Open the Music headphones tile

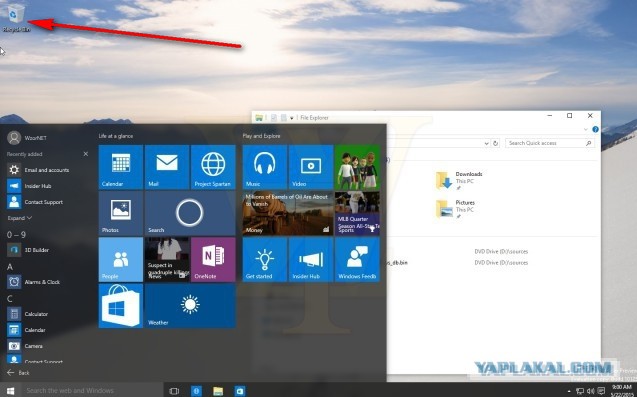[x=264, y=167]
